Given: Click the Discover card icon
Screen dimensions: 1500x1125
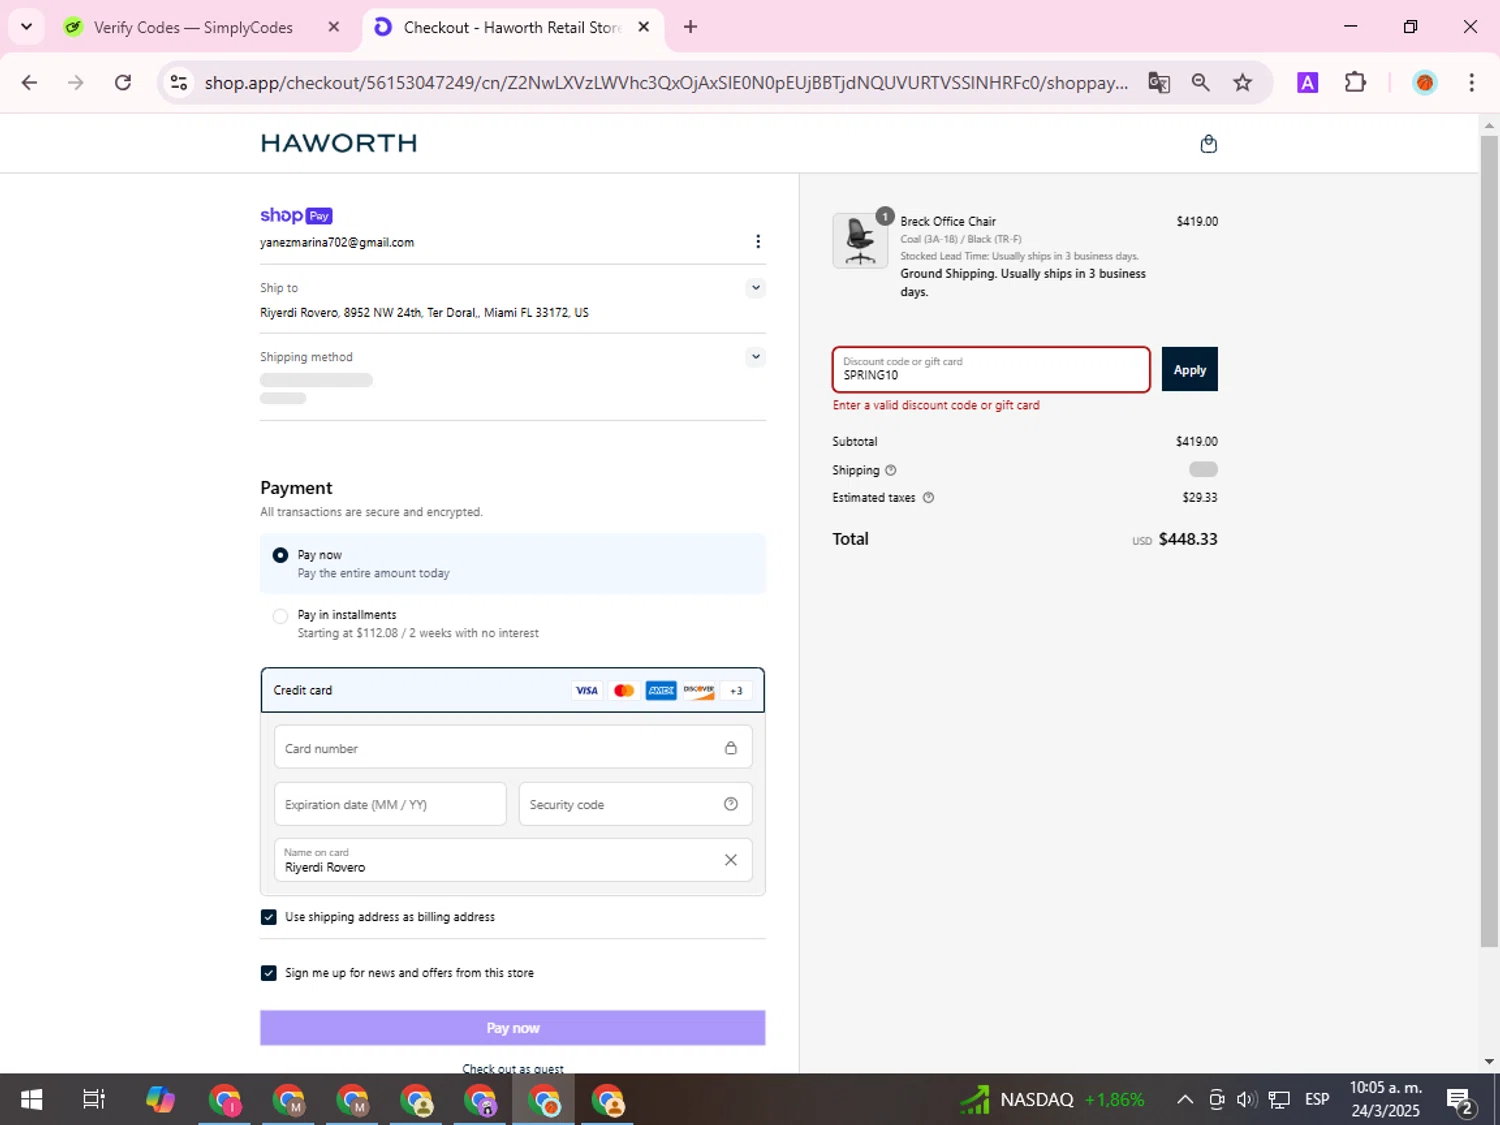Looking at the screenshot, I should 699,690.
